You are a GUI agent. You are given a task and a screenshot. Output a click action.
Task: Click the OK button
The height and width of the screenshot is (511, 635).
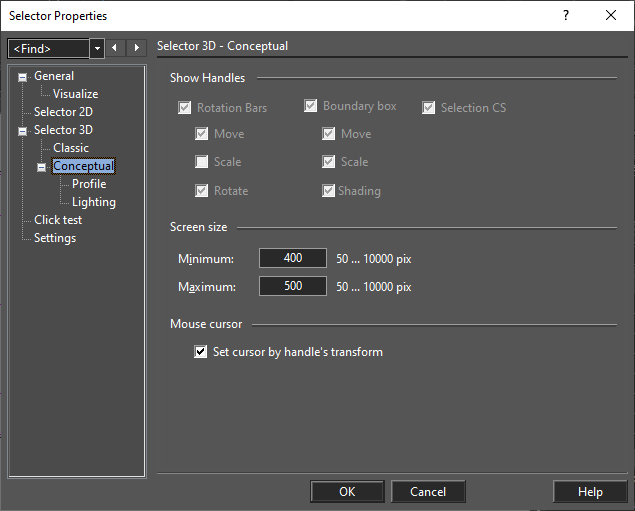pos(347,492)
